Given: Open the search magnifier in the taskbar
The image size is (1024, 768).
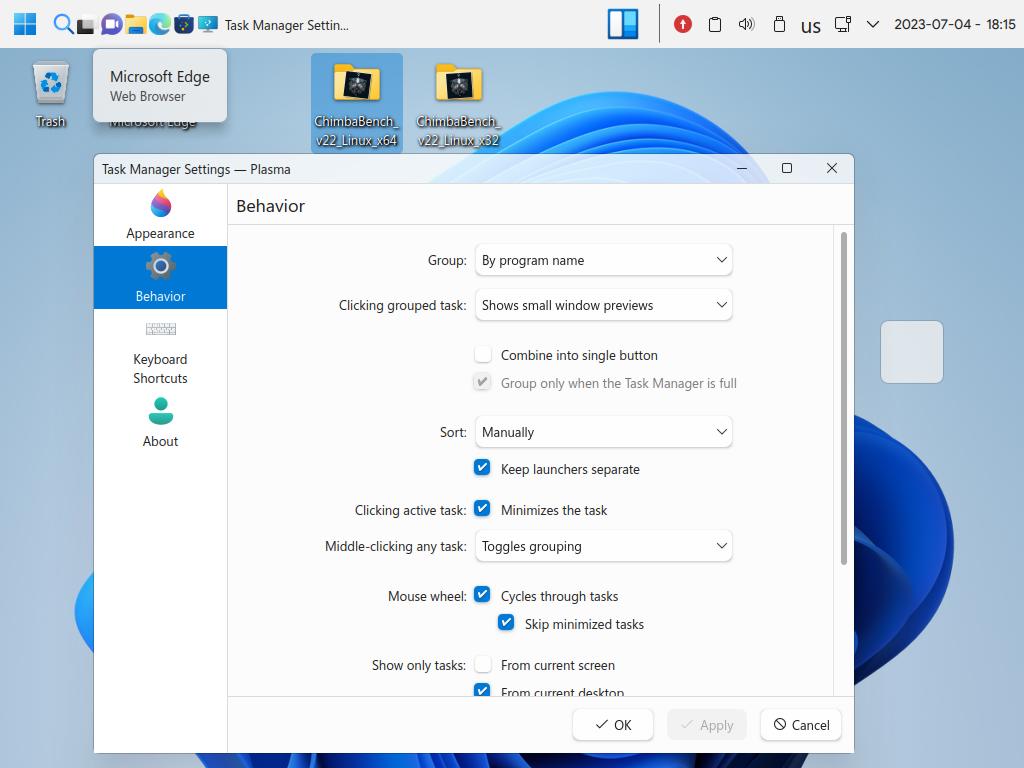Looking at the screenshot, I should 63,24.
